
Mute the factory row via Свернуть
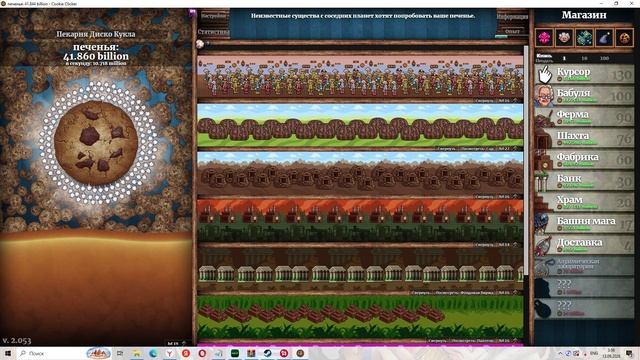point(484,245)
